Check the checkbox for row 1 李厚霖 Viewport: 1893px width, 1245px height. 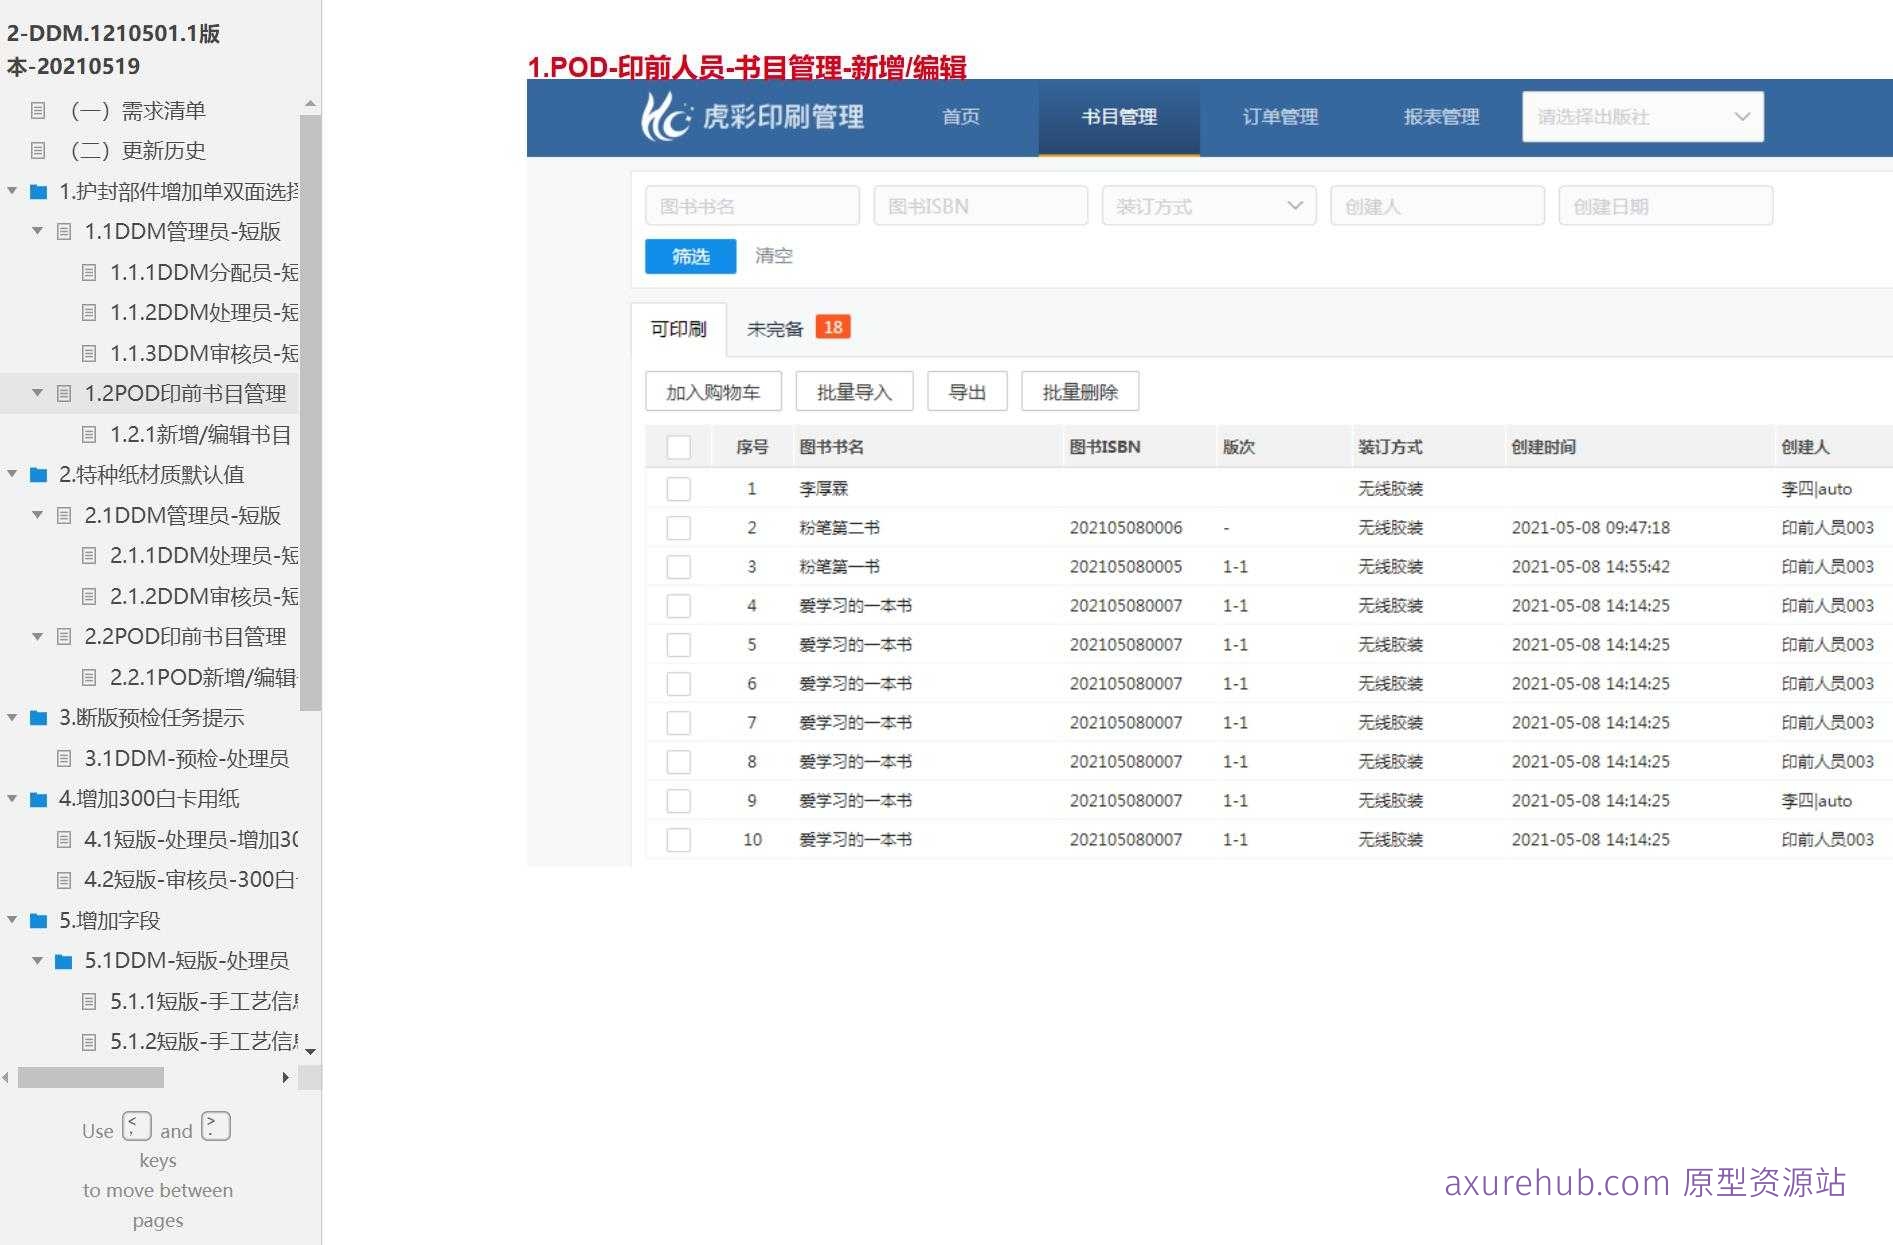(x=679, y=489)
